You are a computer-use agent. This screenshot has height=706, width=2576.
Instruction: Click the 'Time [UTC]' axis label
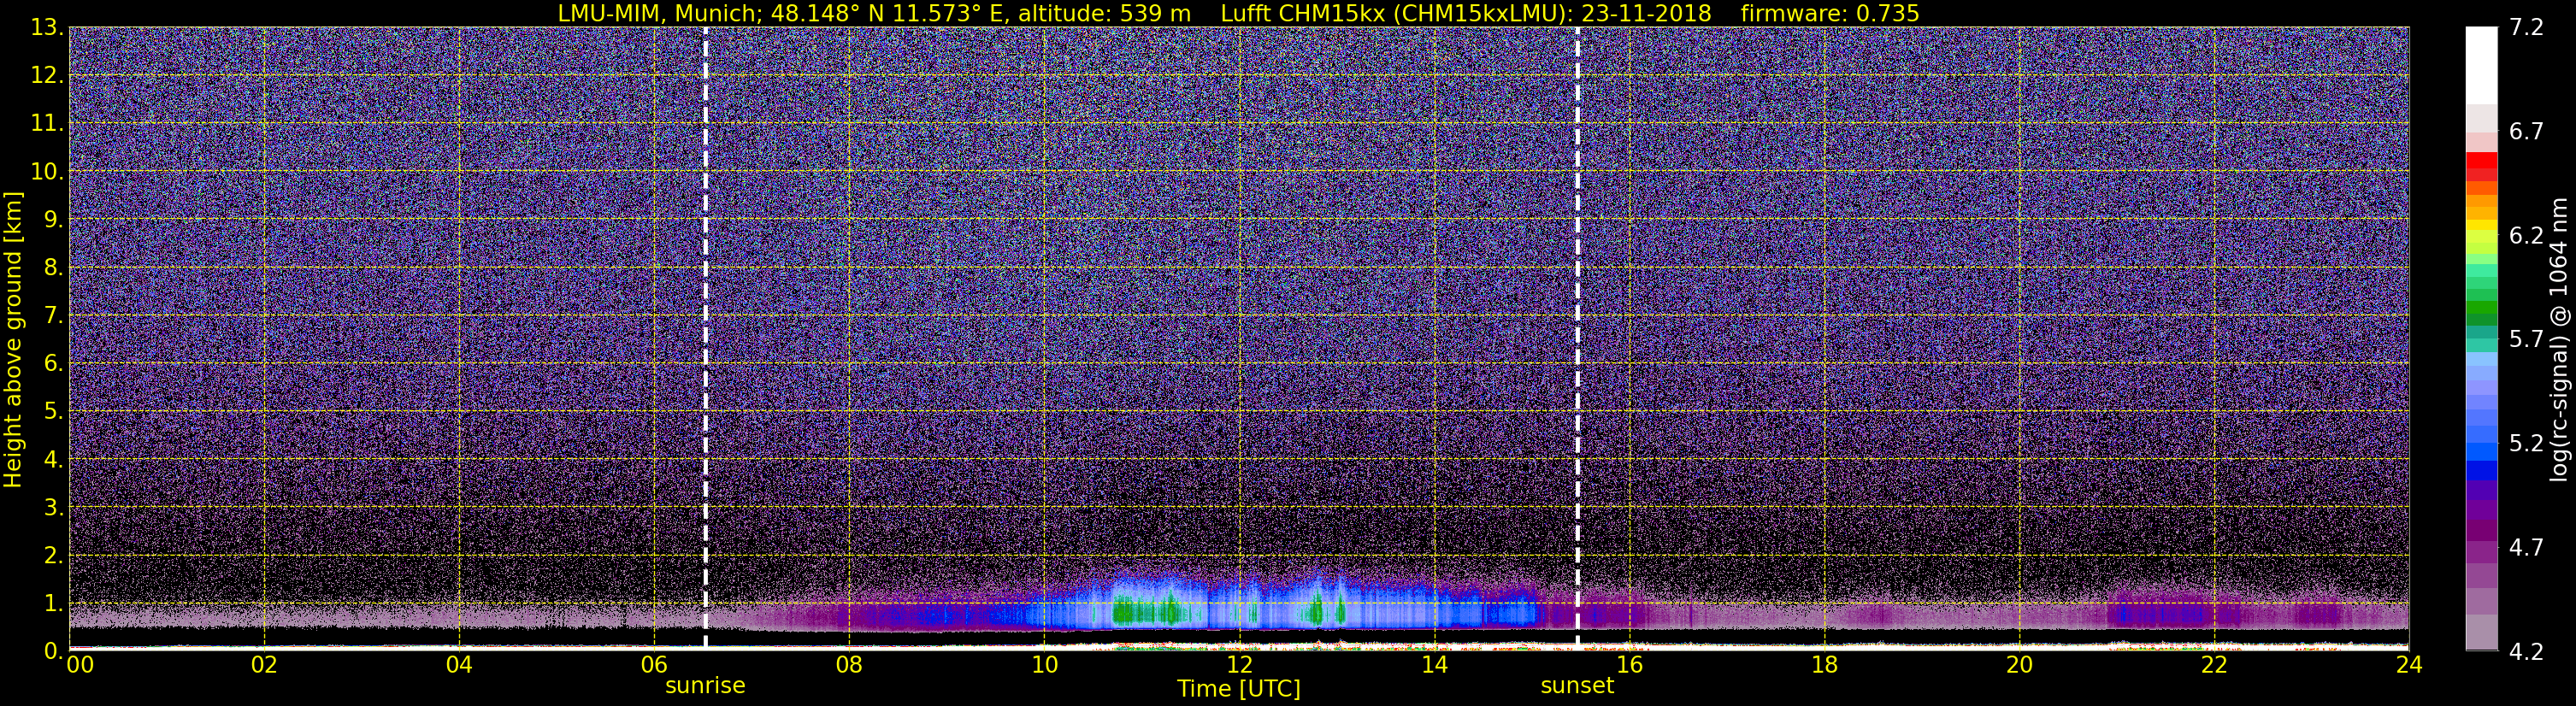(1239, 689)
